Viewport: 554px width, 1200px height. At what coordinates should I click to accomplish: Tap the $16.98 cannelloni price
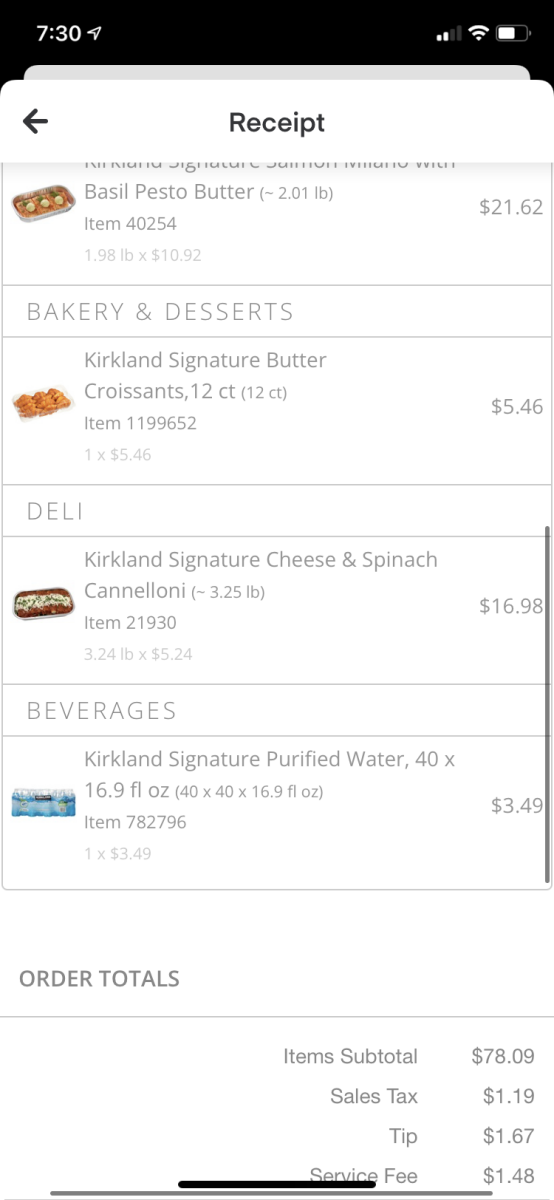tap(511, 606)
